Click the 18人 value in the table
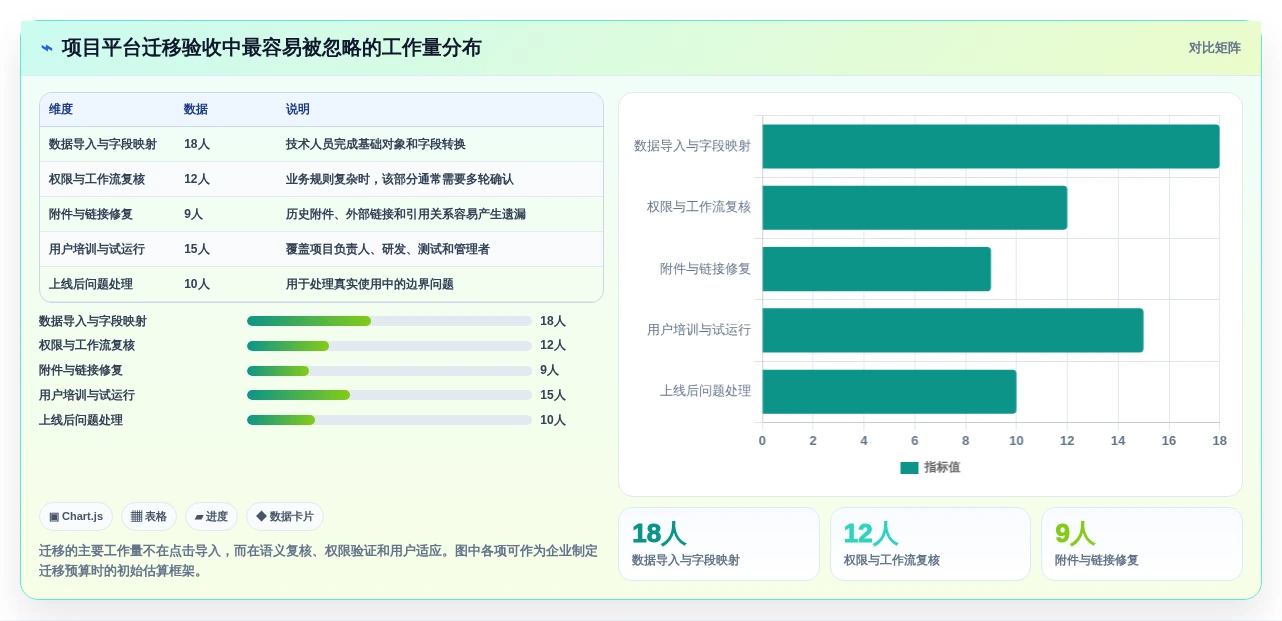 coord(197,144)
